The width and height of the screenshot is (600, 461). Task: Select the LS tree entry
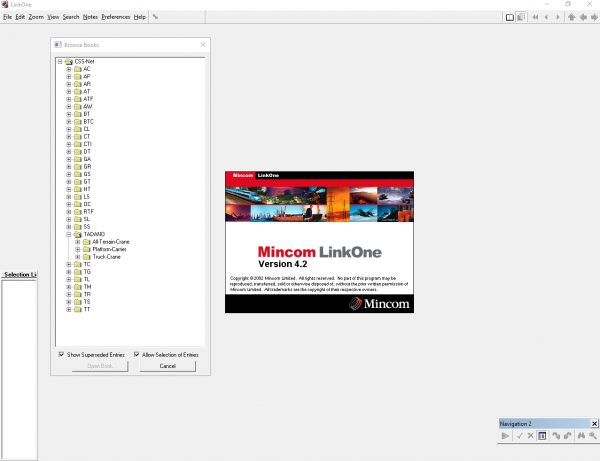point(87,197)
